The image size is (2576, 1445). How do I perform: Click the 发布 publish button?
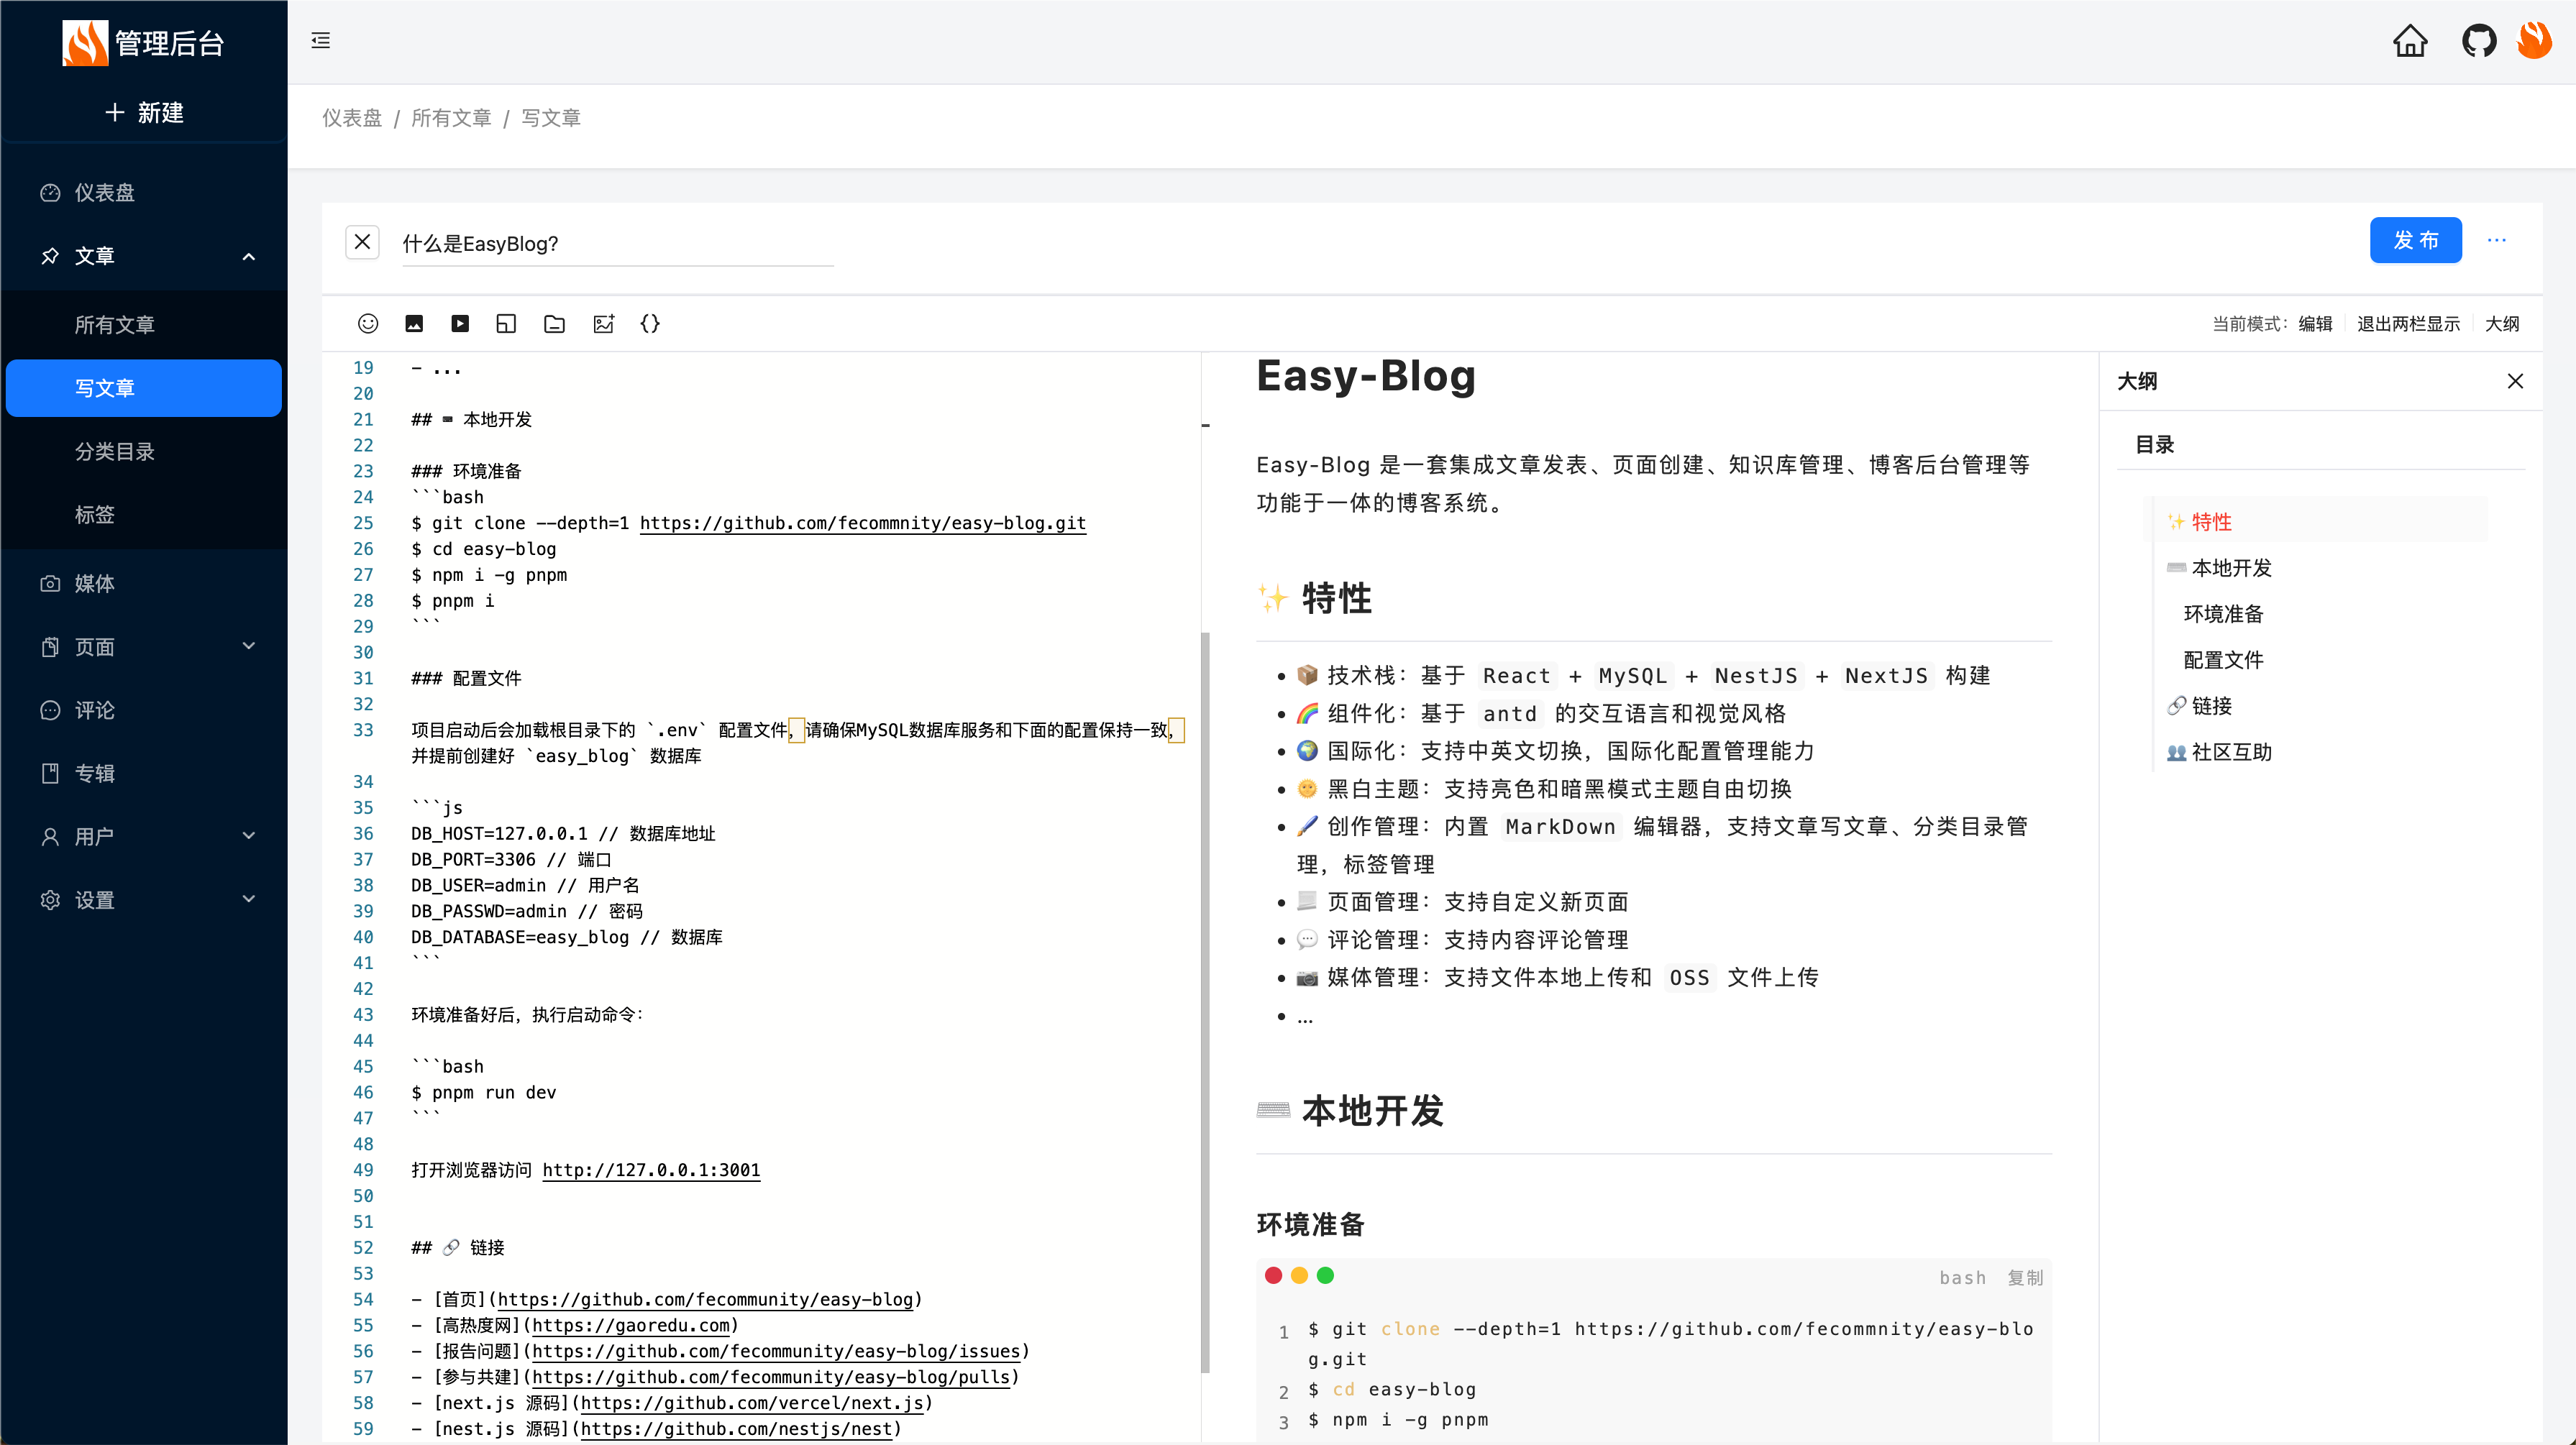pos(2415,240)
